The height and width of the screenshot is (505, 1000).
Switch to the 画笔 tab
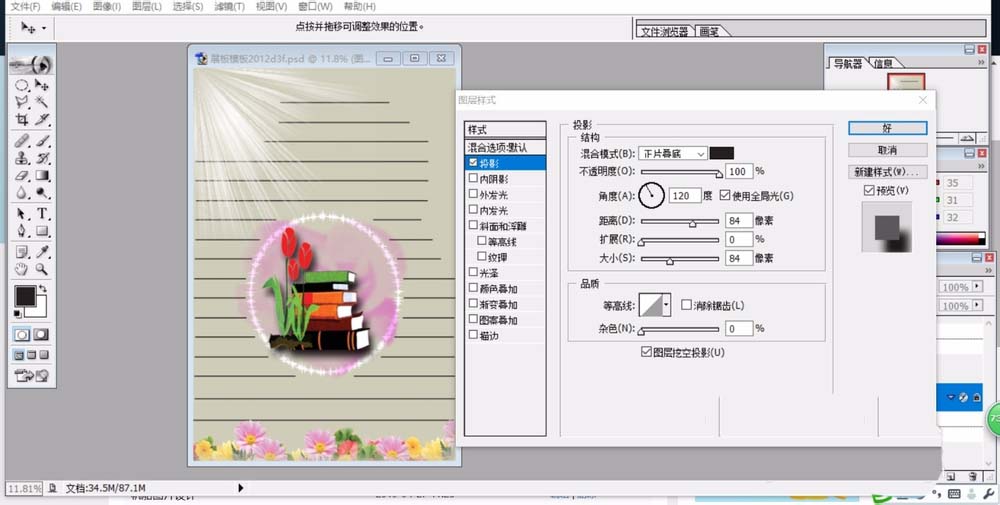tap(710, 31)
